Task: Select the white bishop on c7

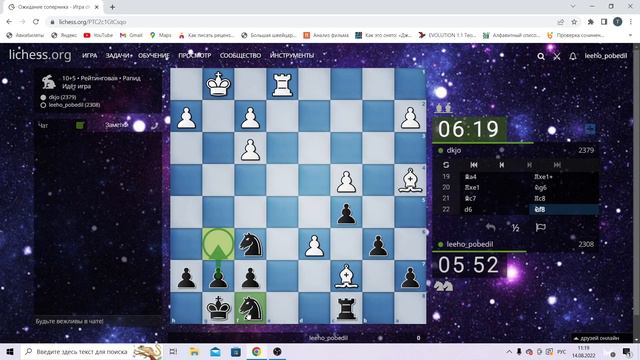Action: 346,276
